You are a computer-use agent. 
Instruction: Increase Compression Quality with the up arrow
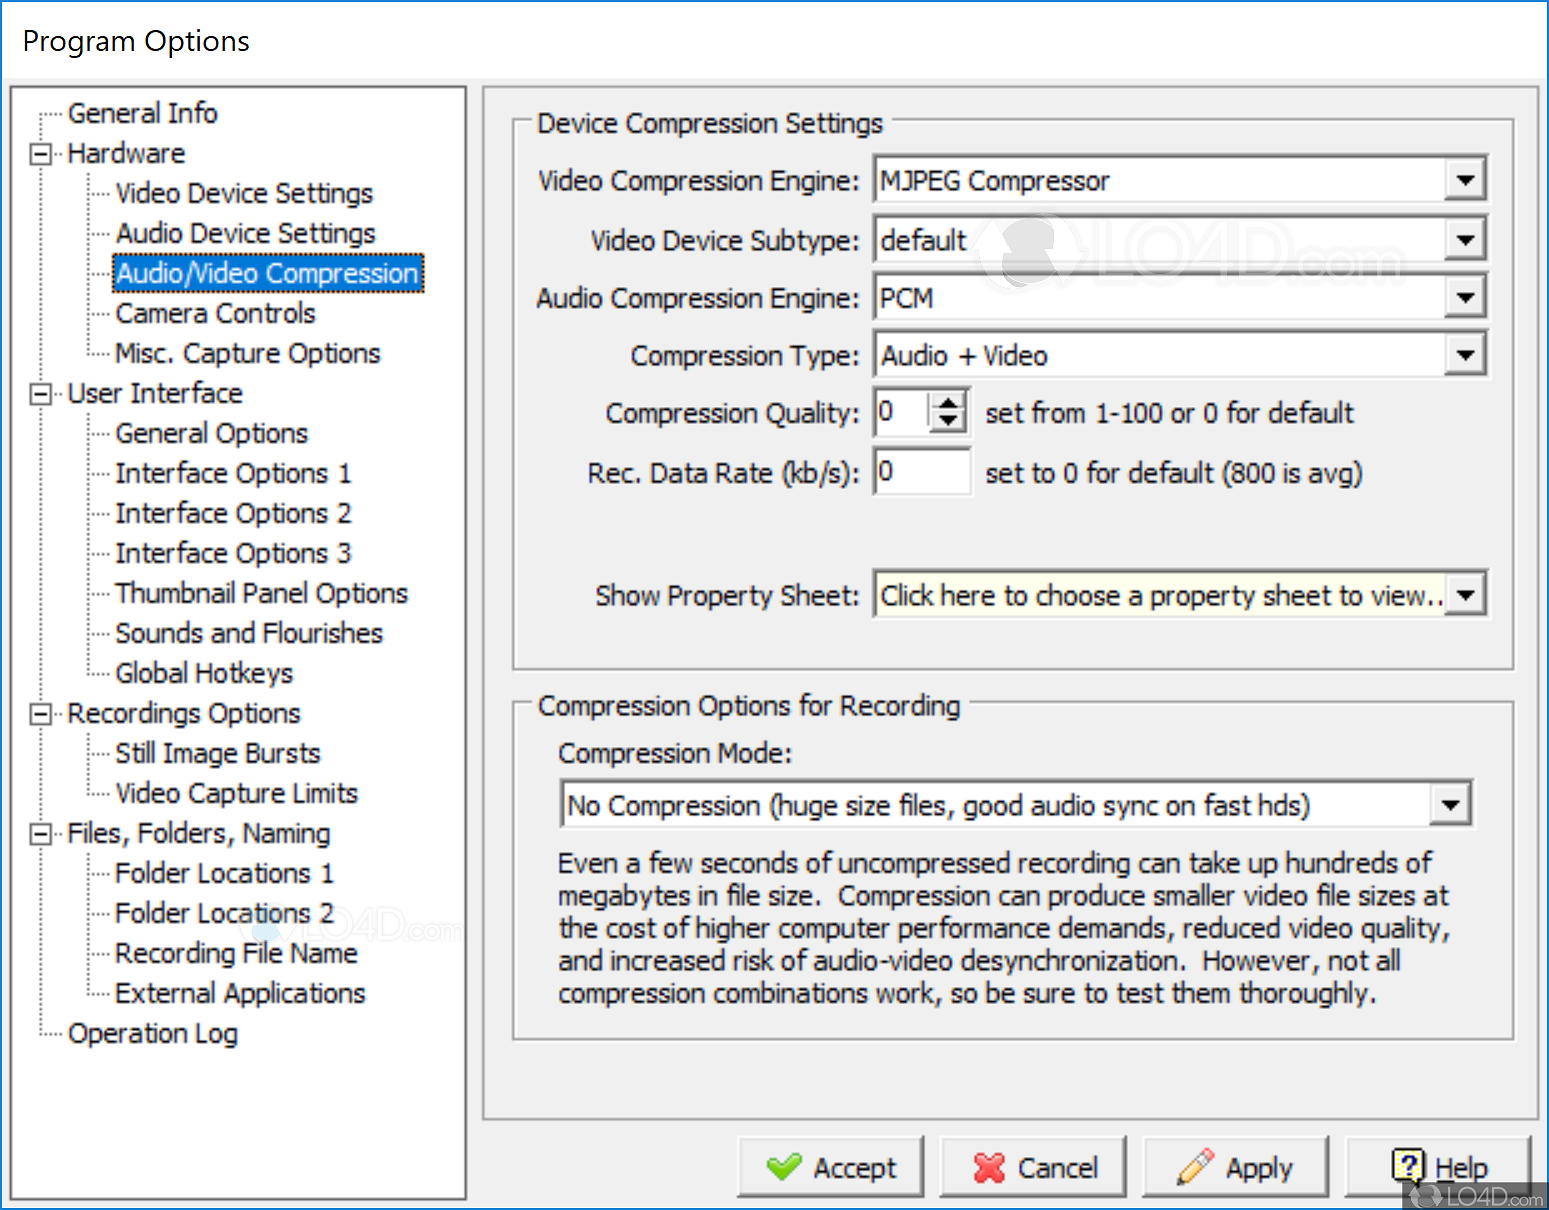tap(948, 403)
